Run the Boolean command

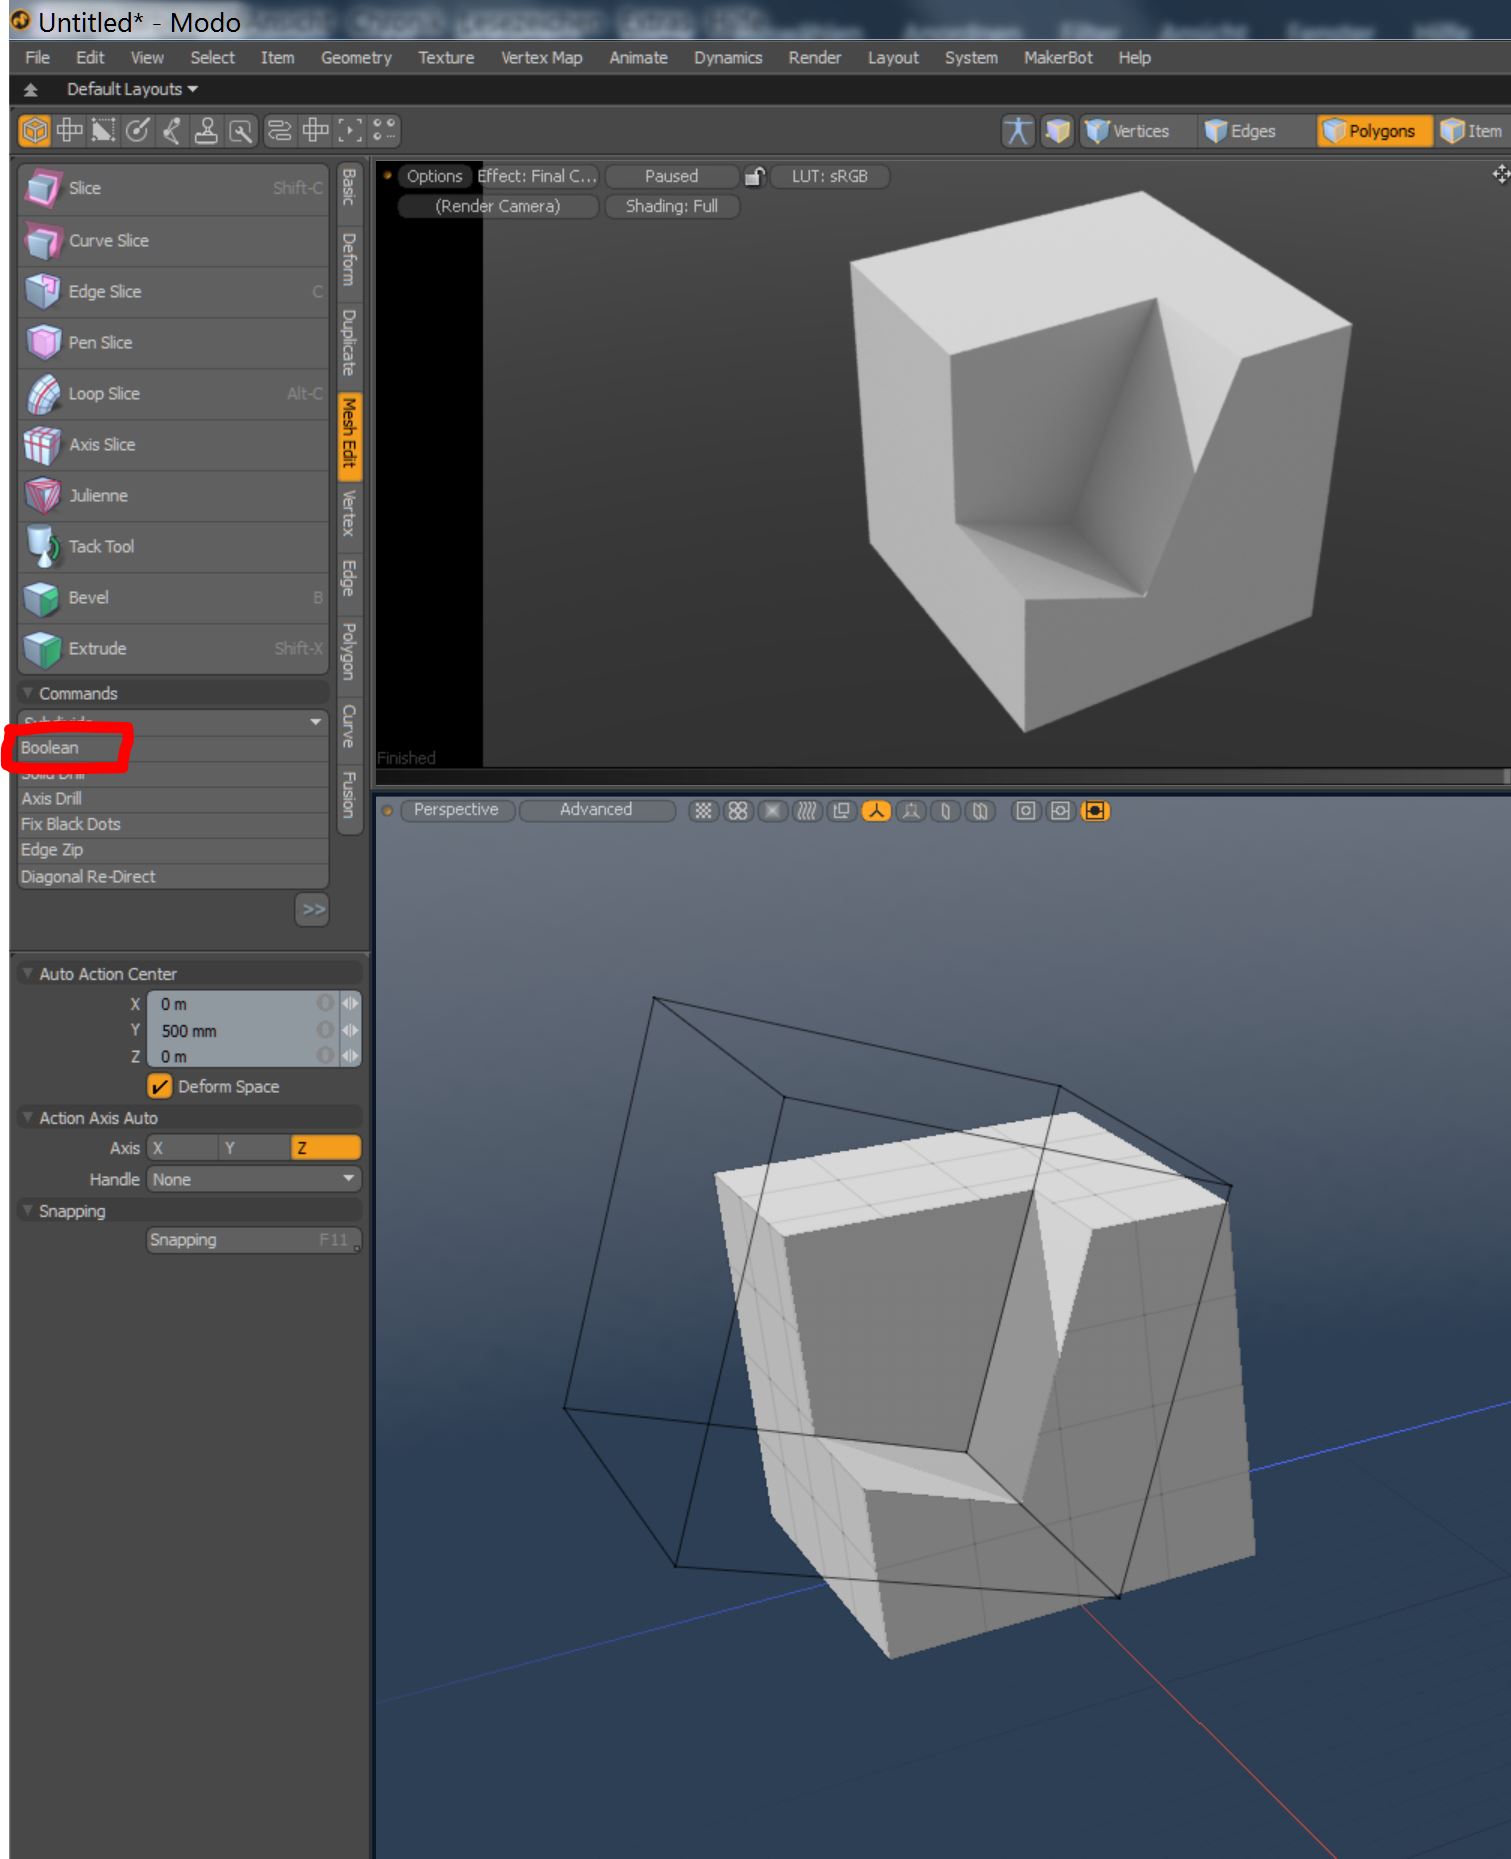pyautogui.click(x=174, y=748)
